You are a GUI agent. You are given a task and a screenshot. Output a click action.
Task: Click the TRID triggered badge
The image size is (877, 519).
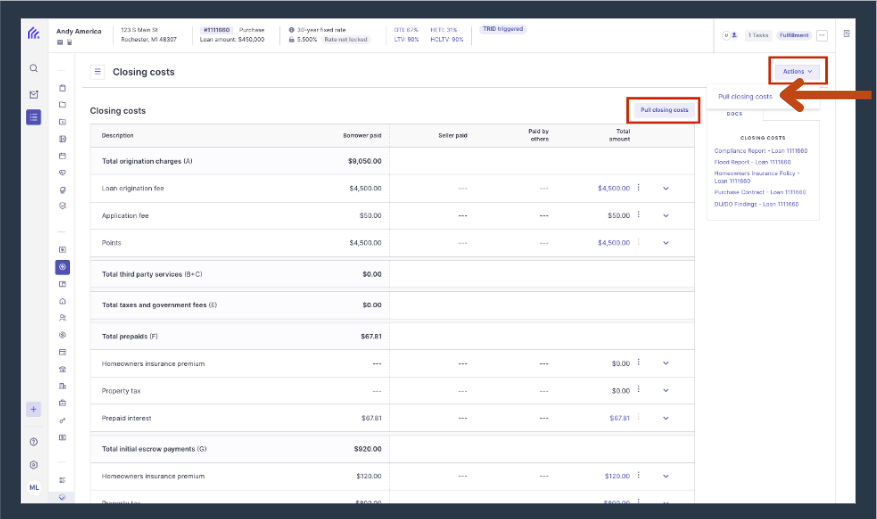tap(503, 29)
